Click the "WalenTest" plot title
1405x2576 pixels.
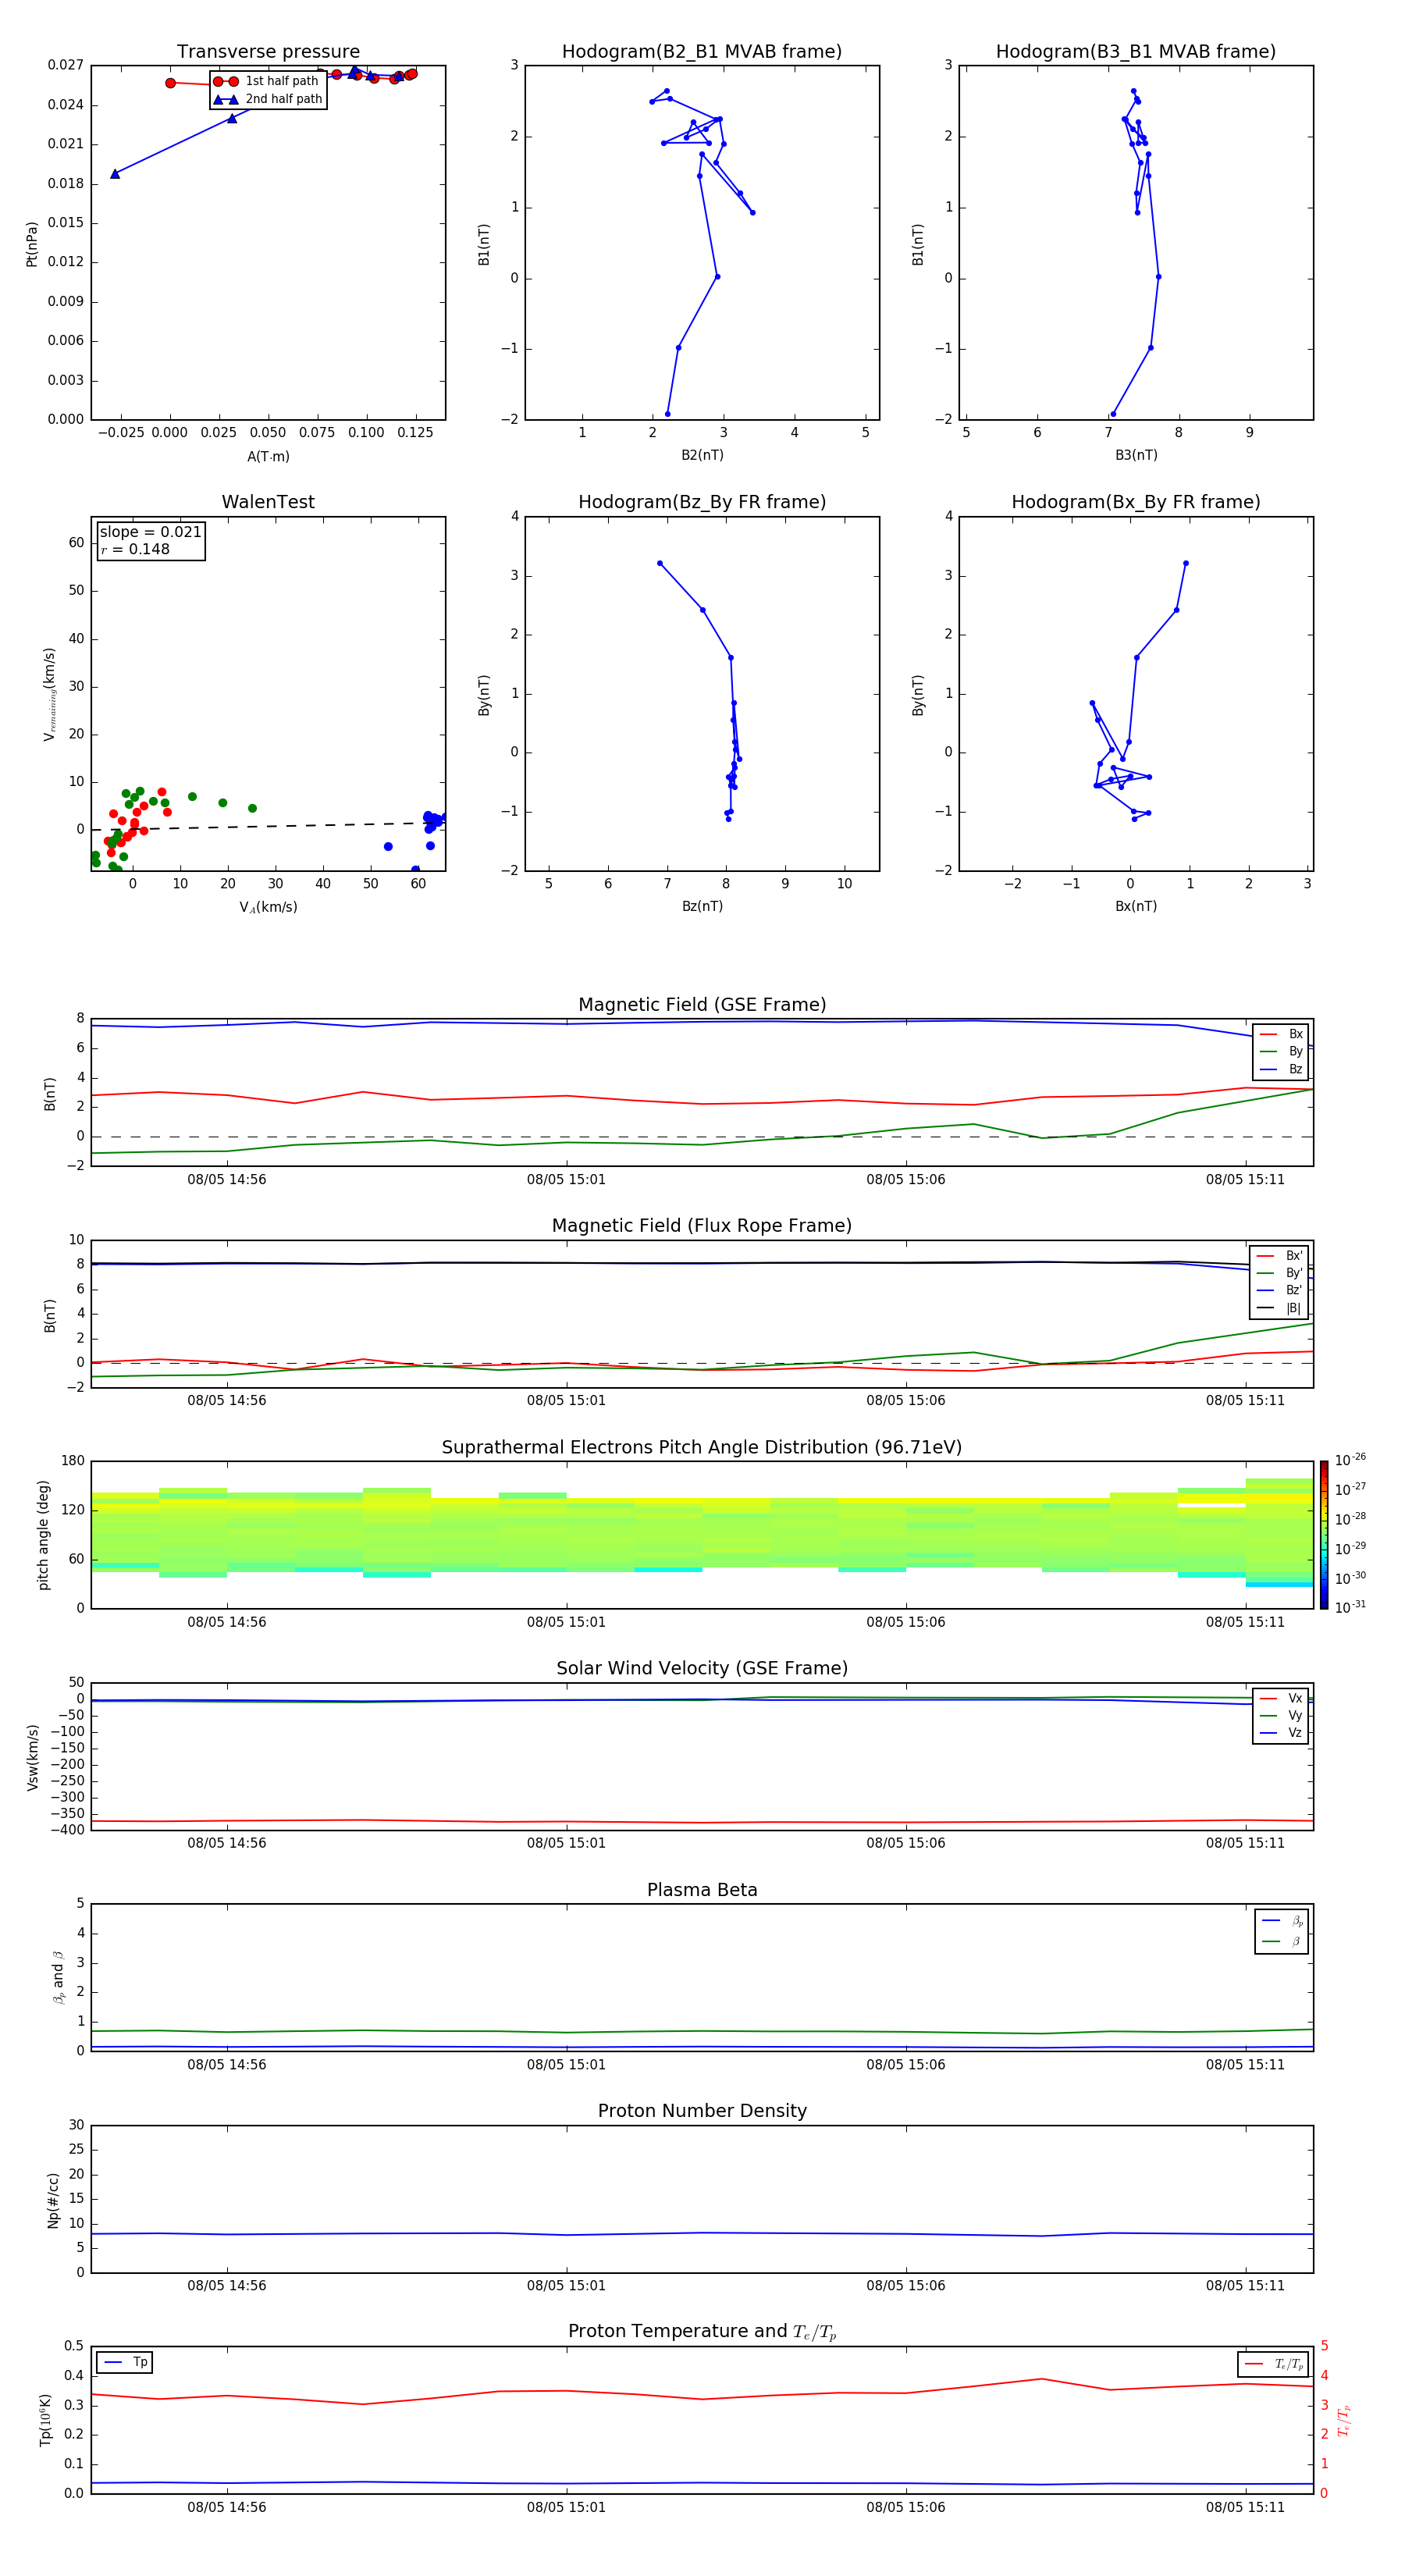[x=268, y=502]
